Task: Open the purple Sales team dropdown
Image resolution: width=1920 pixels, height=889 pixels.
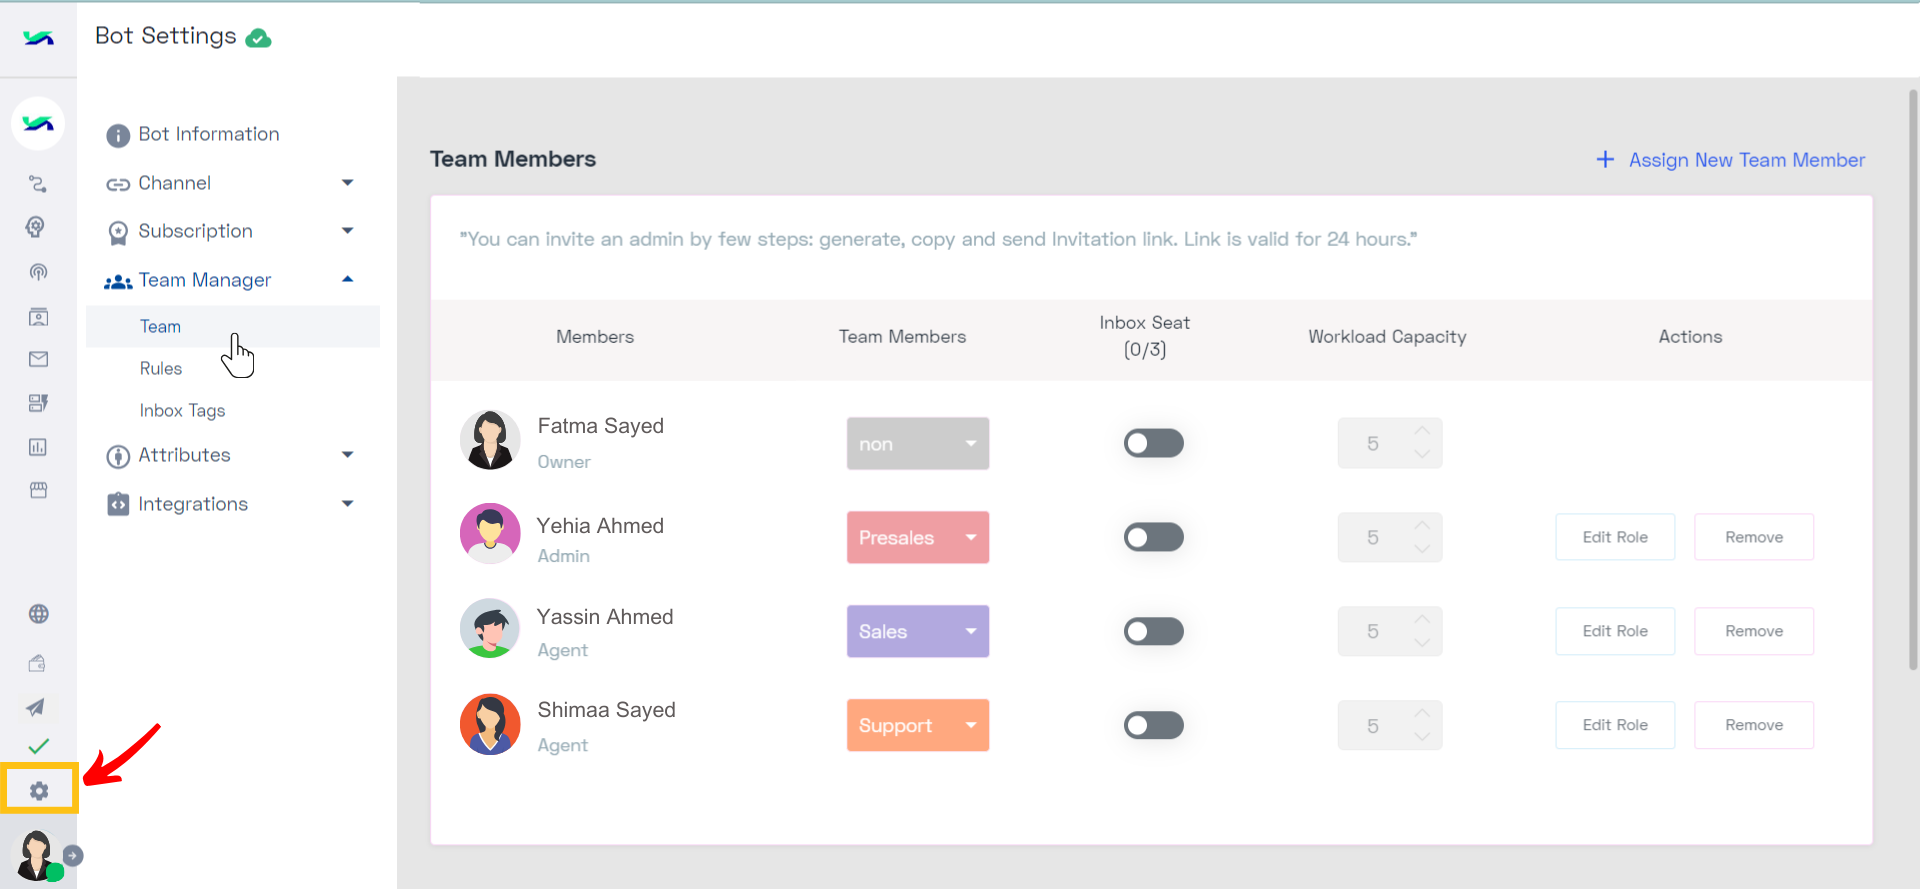Action: [x=918, y=631]
